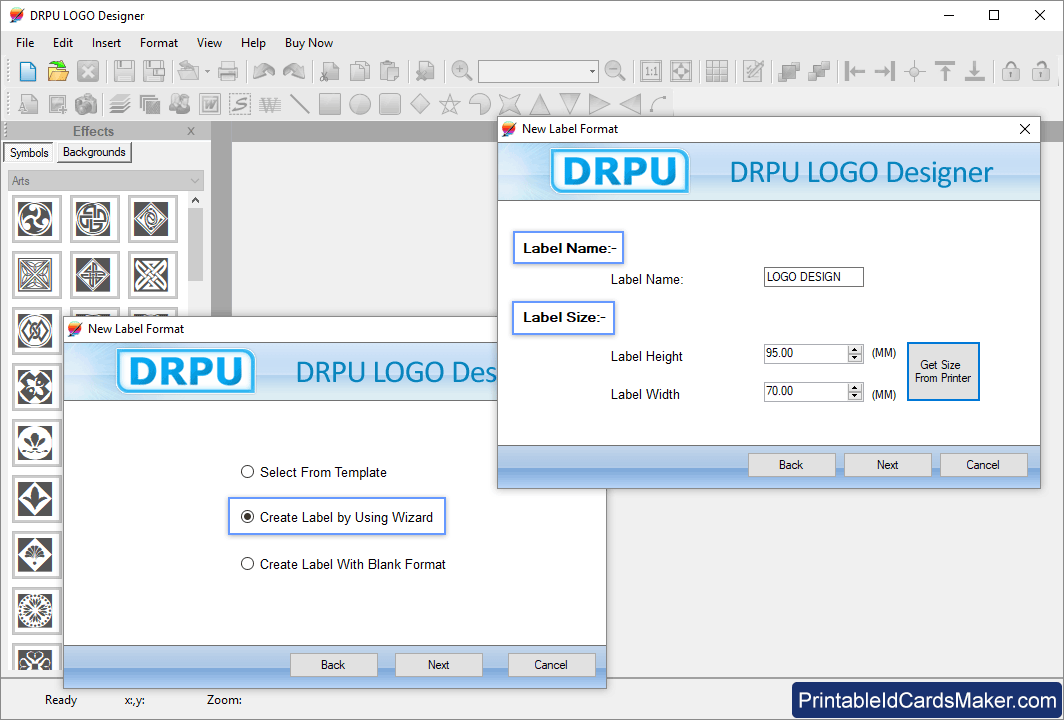Screen dimensions: 1064x720
Task: Click the Camera capture icon
Action: pos(86,104)
